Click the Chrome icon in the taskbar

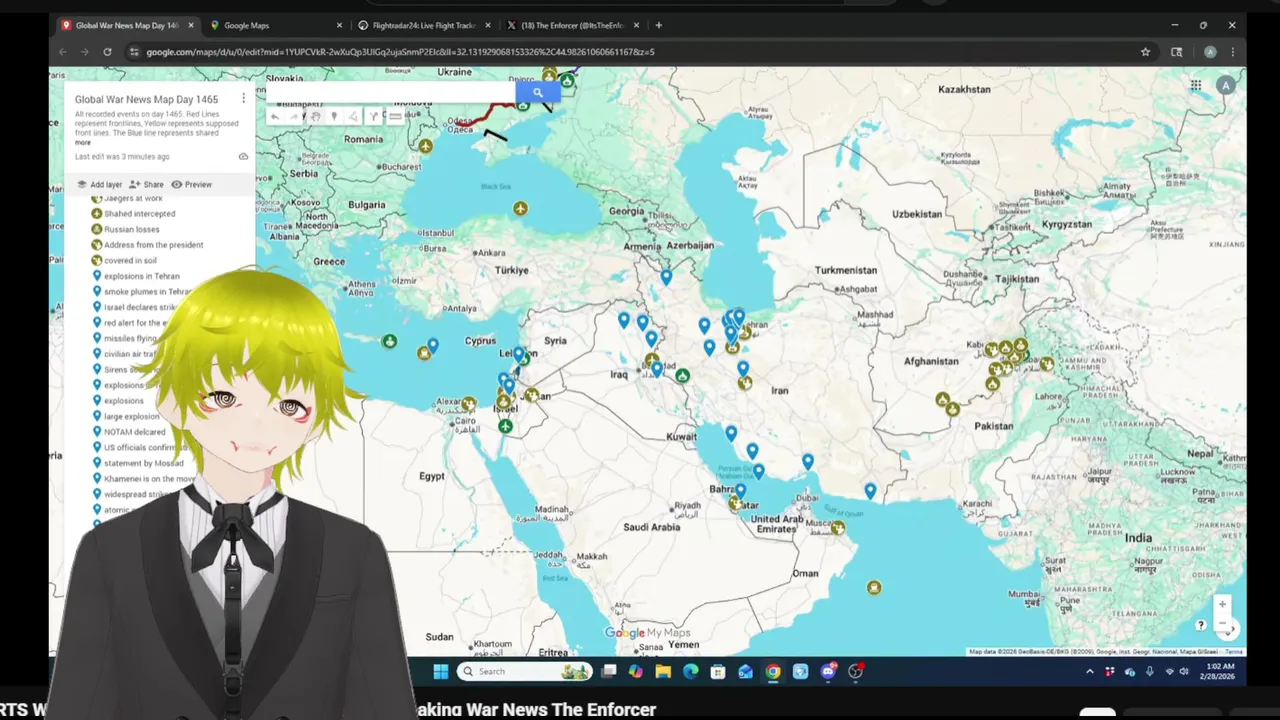coord(773,671)
